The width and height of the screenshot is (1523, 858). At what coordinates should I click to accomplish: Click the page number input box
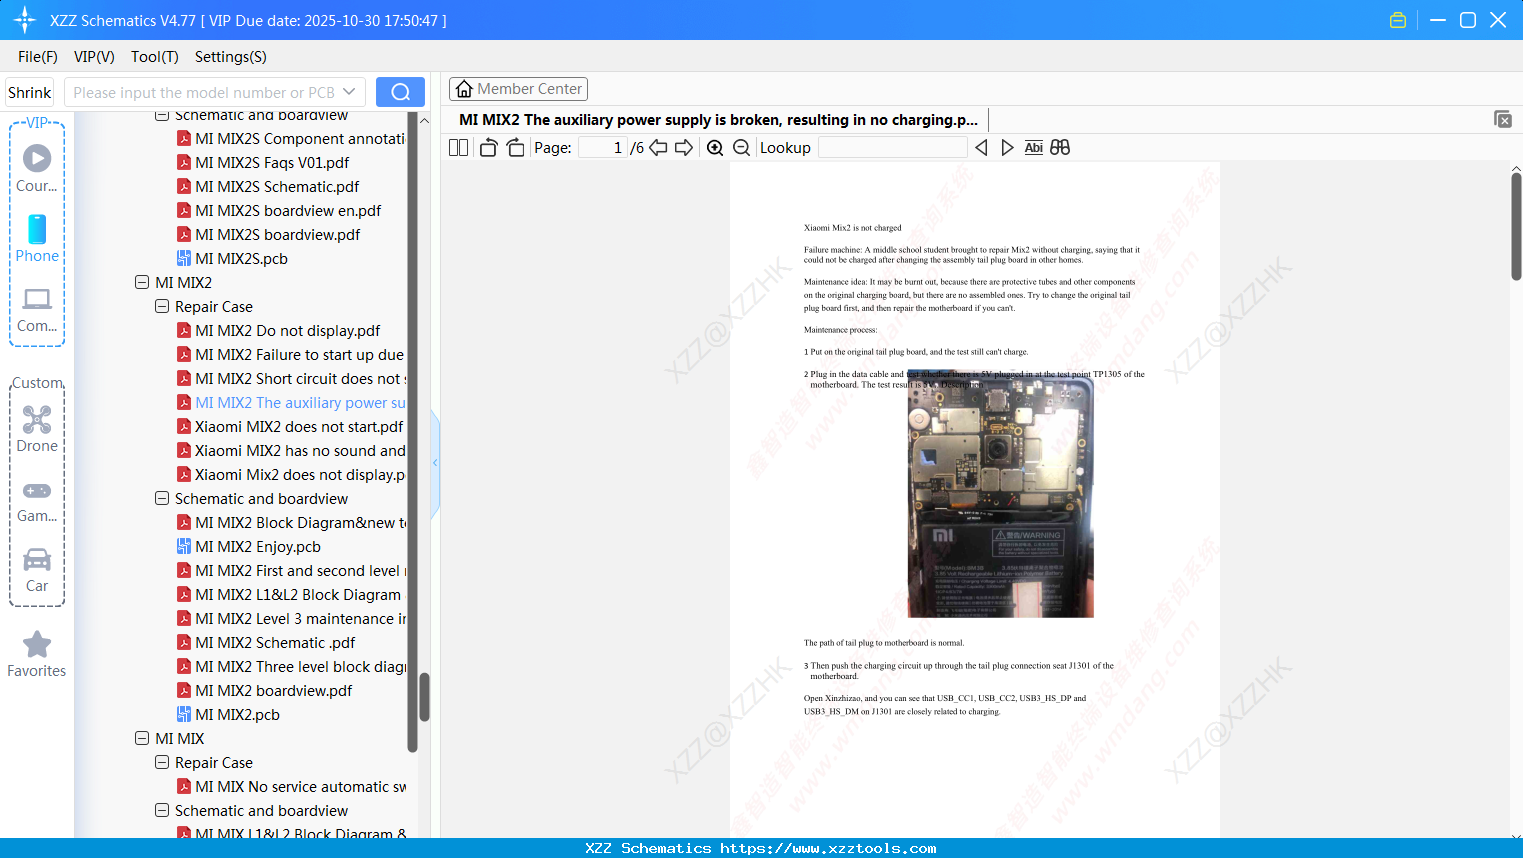603,148
